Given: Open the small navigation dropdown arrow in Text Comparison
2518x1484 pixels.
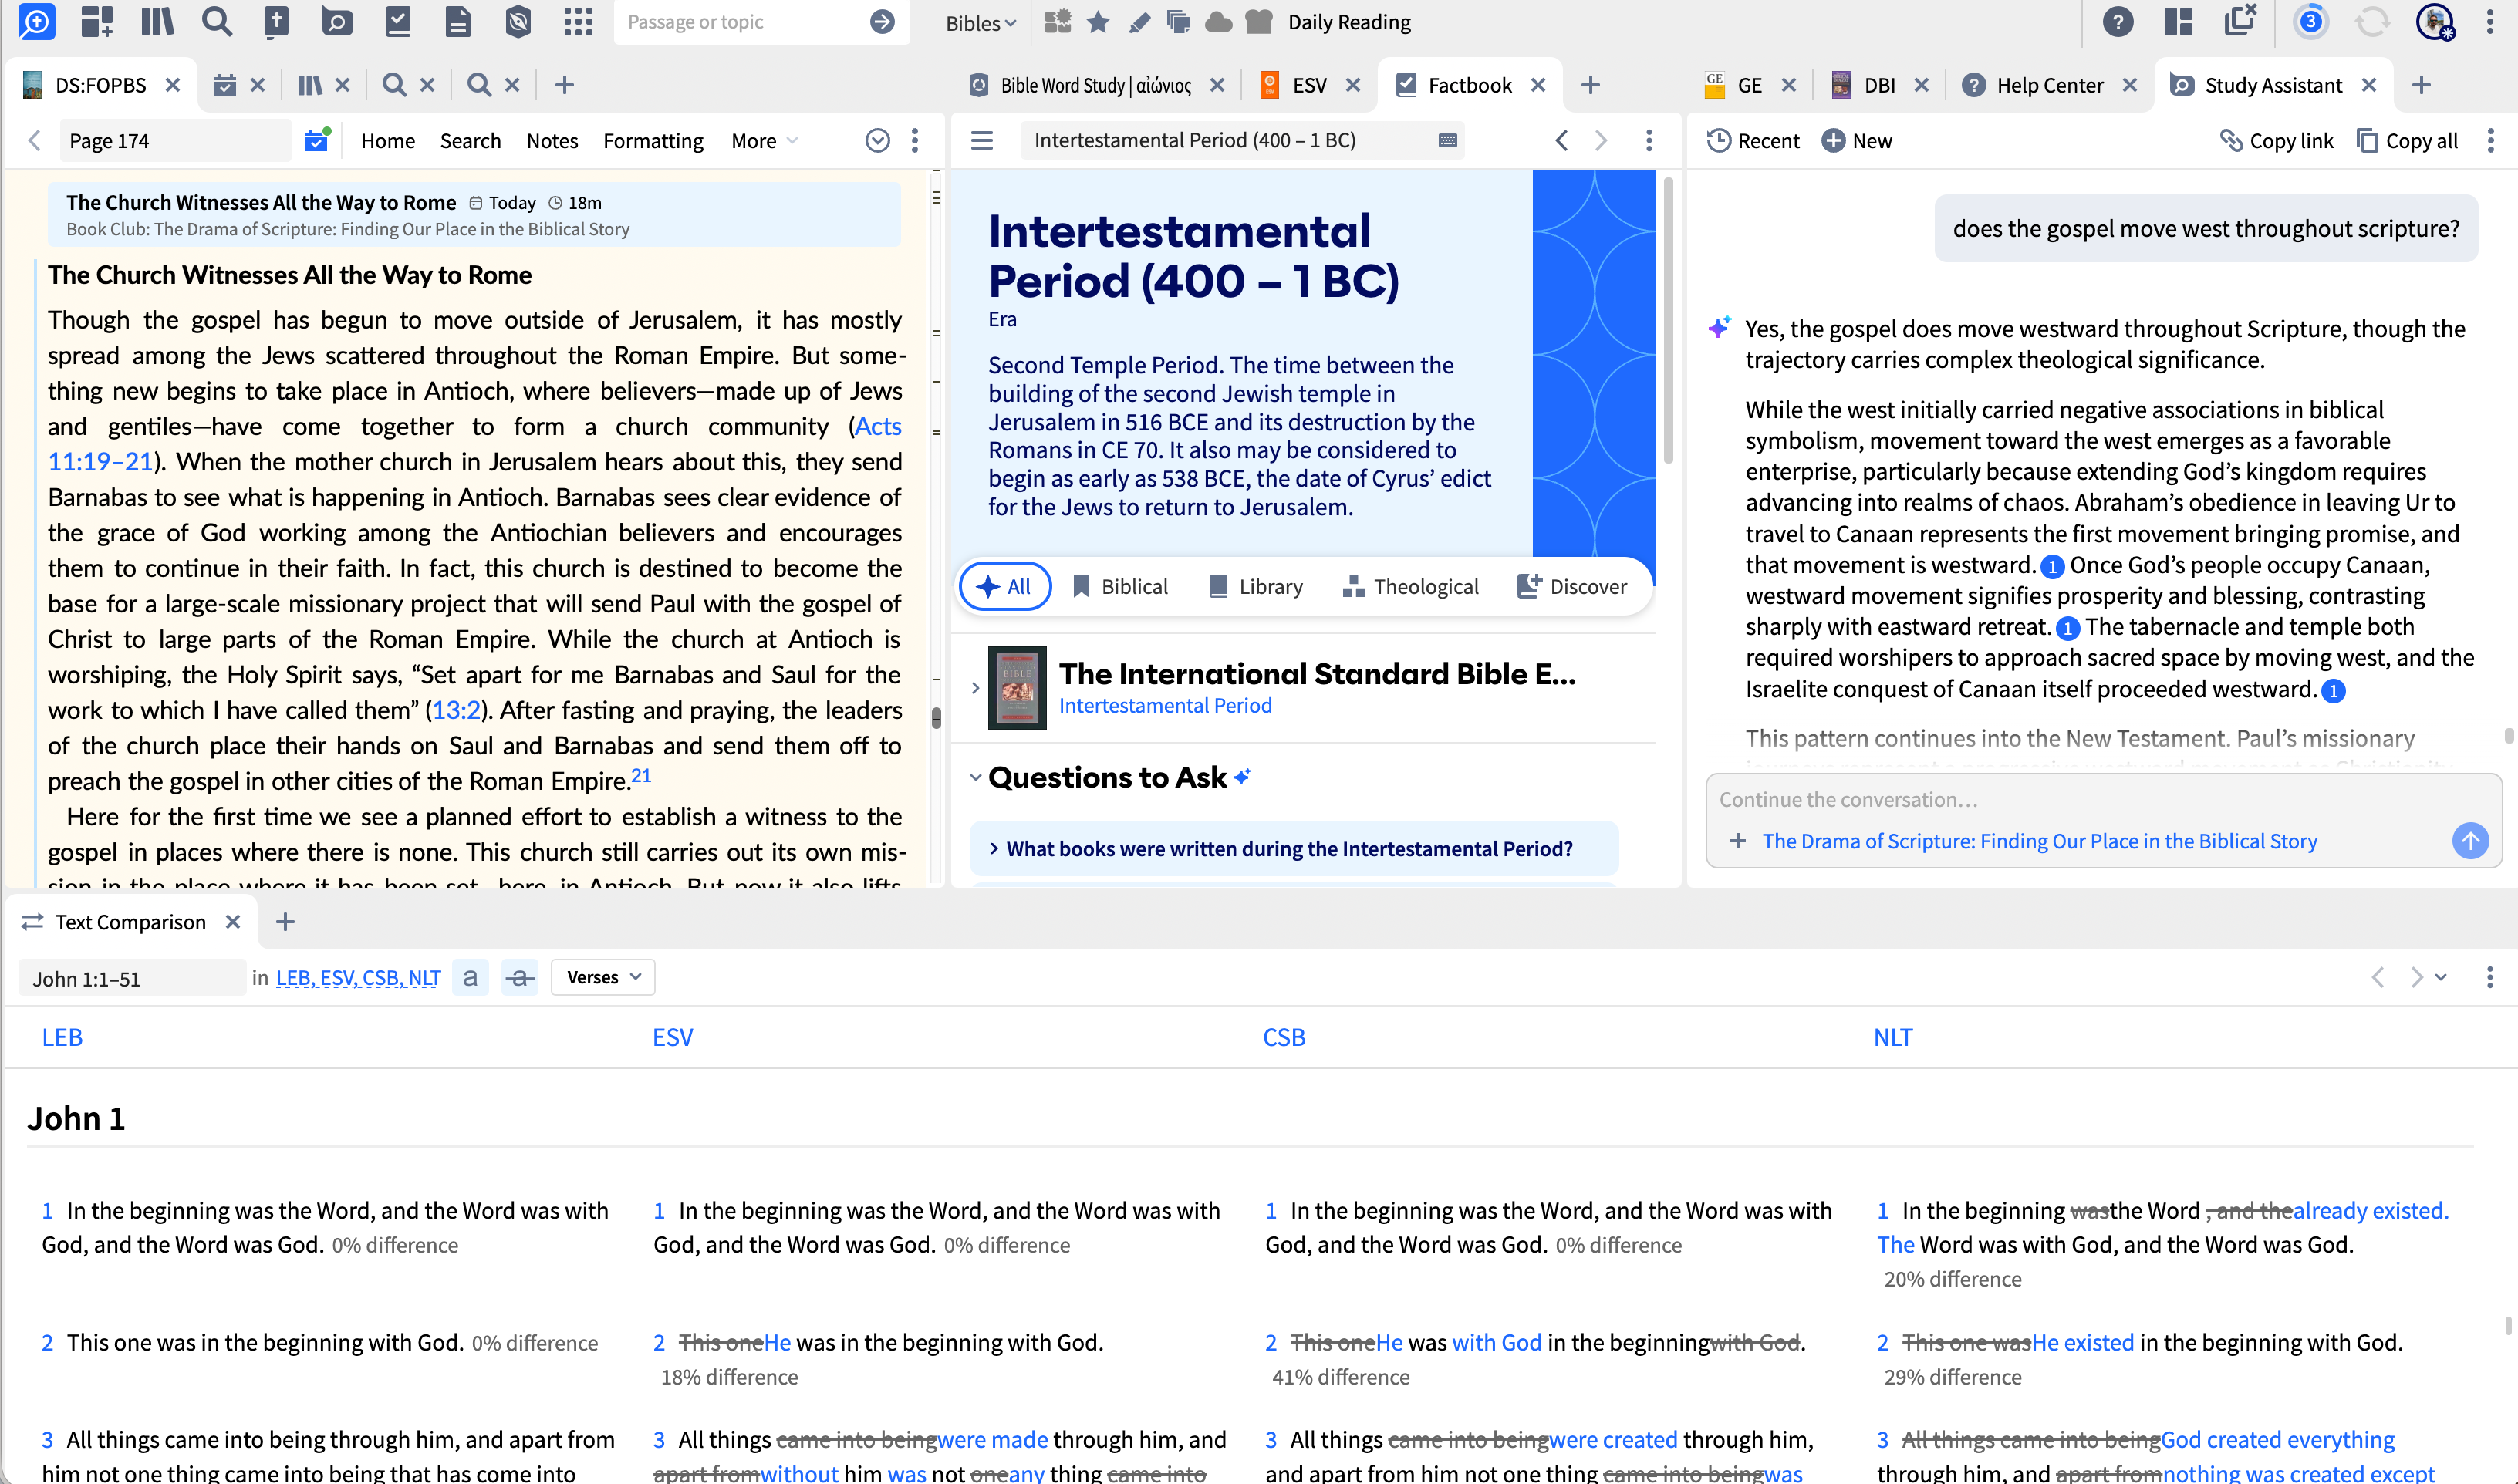Looking at the screenshot, I should point(2441,977).
